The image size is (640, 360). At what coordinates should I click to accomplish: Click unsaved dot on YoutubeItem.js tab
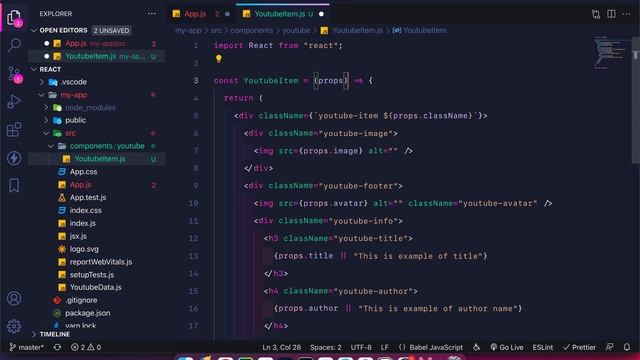click(x=321, y=14)
